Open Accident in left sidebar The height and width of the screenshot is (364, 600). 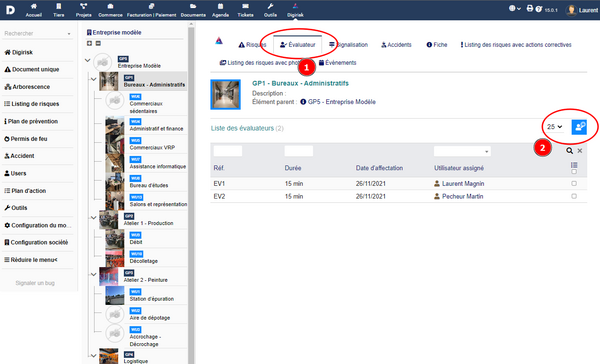[19, 156]
